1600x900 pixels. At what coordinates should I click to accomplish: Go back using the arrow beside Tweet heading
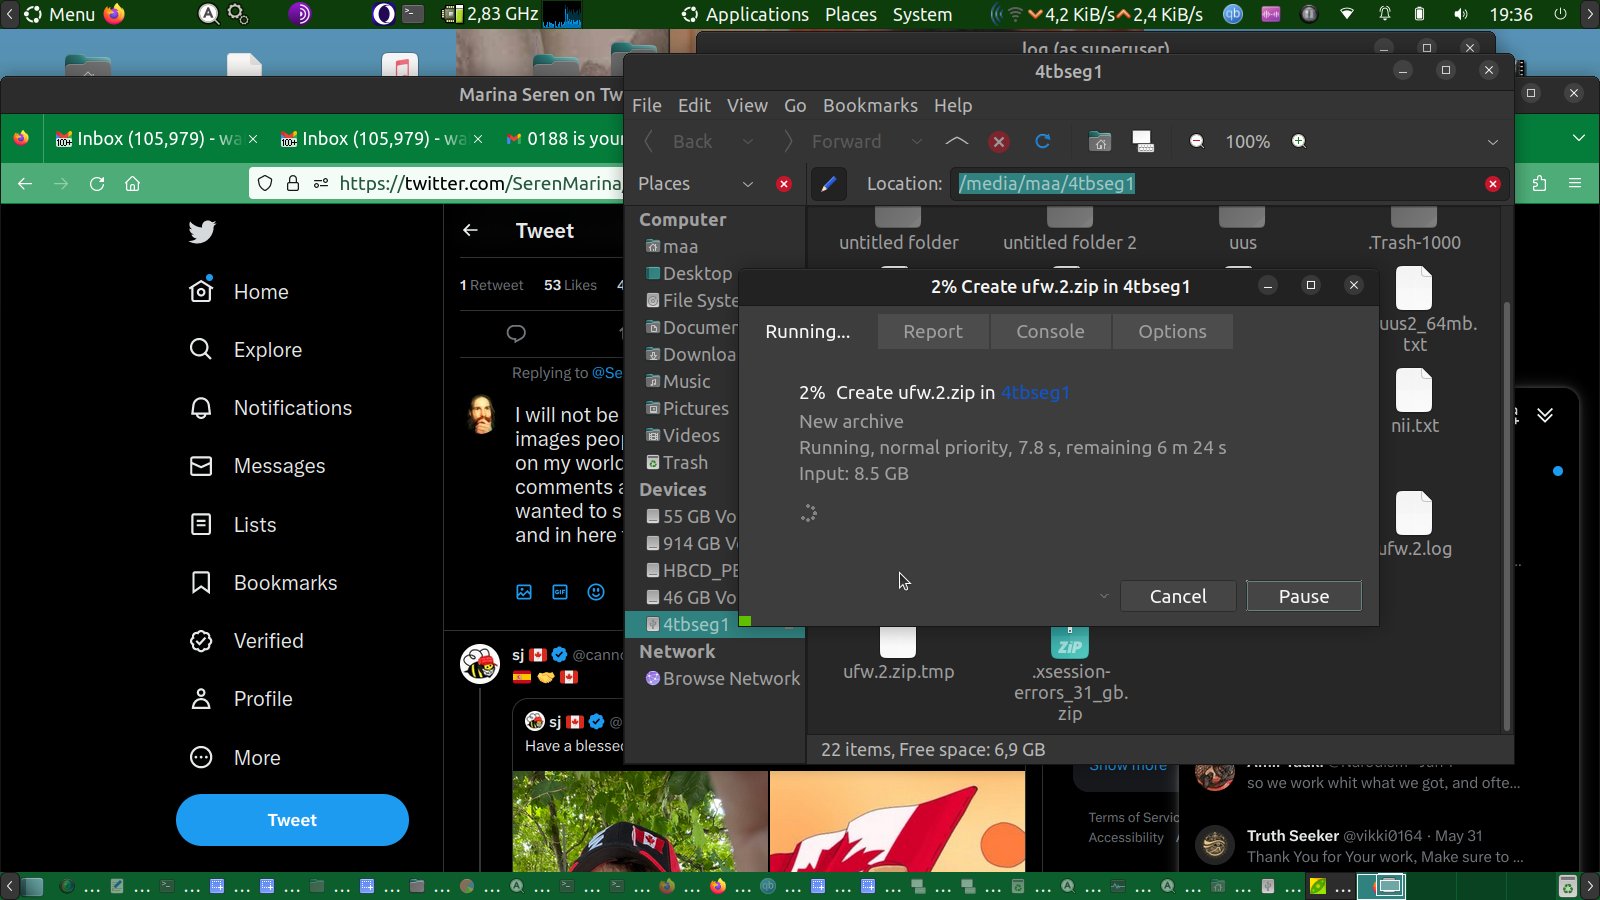(x=470, y=231)
